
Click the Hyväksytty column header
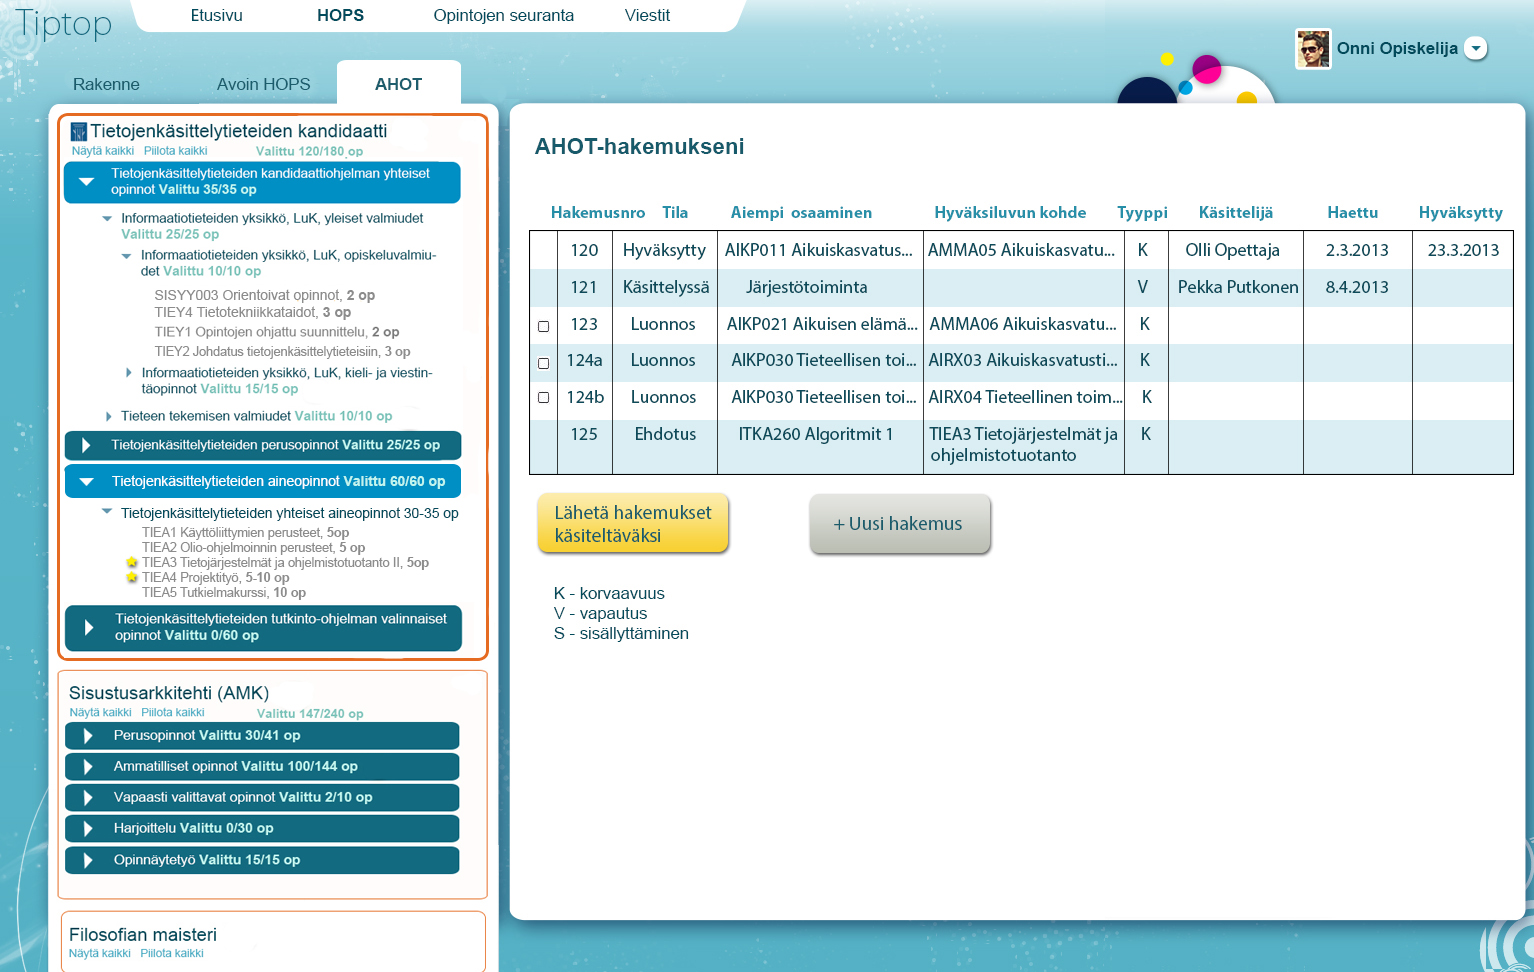[1460, 212]
